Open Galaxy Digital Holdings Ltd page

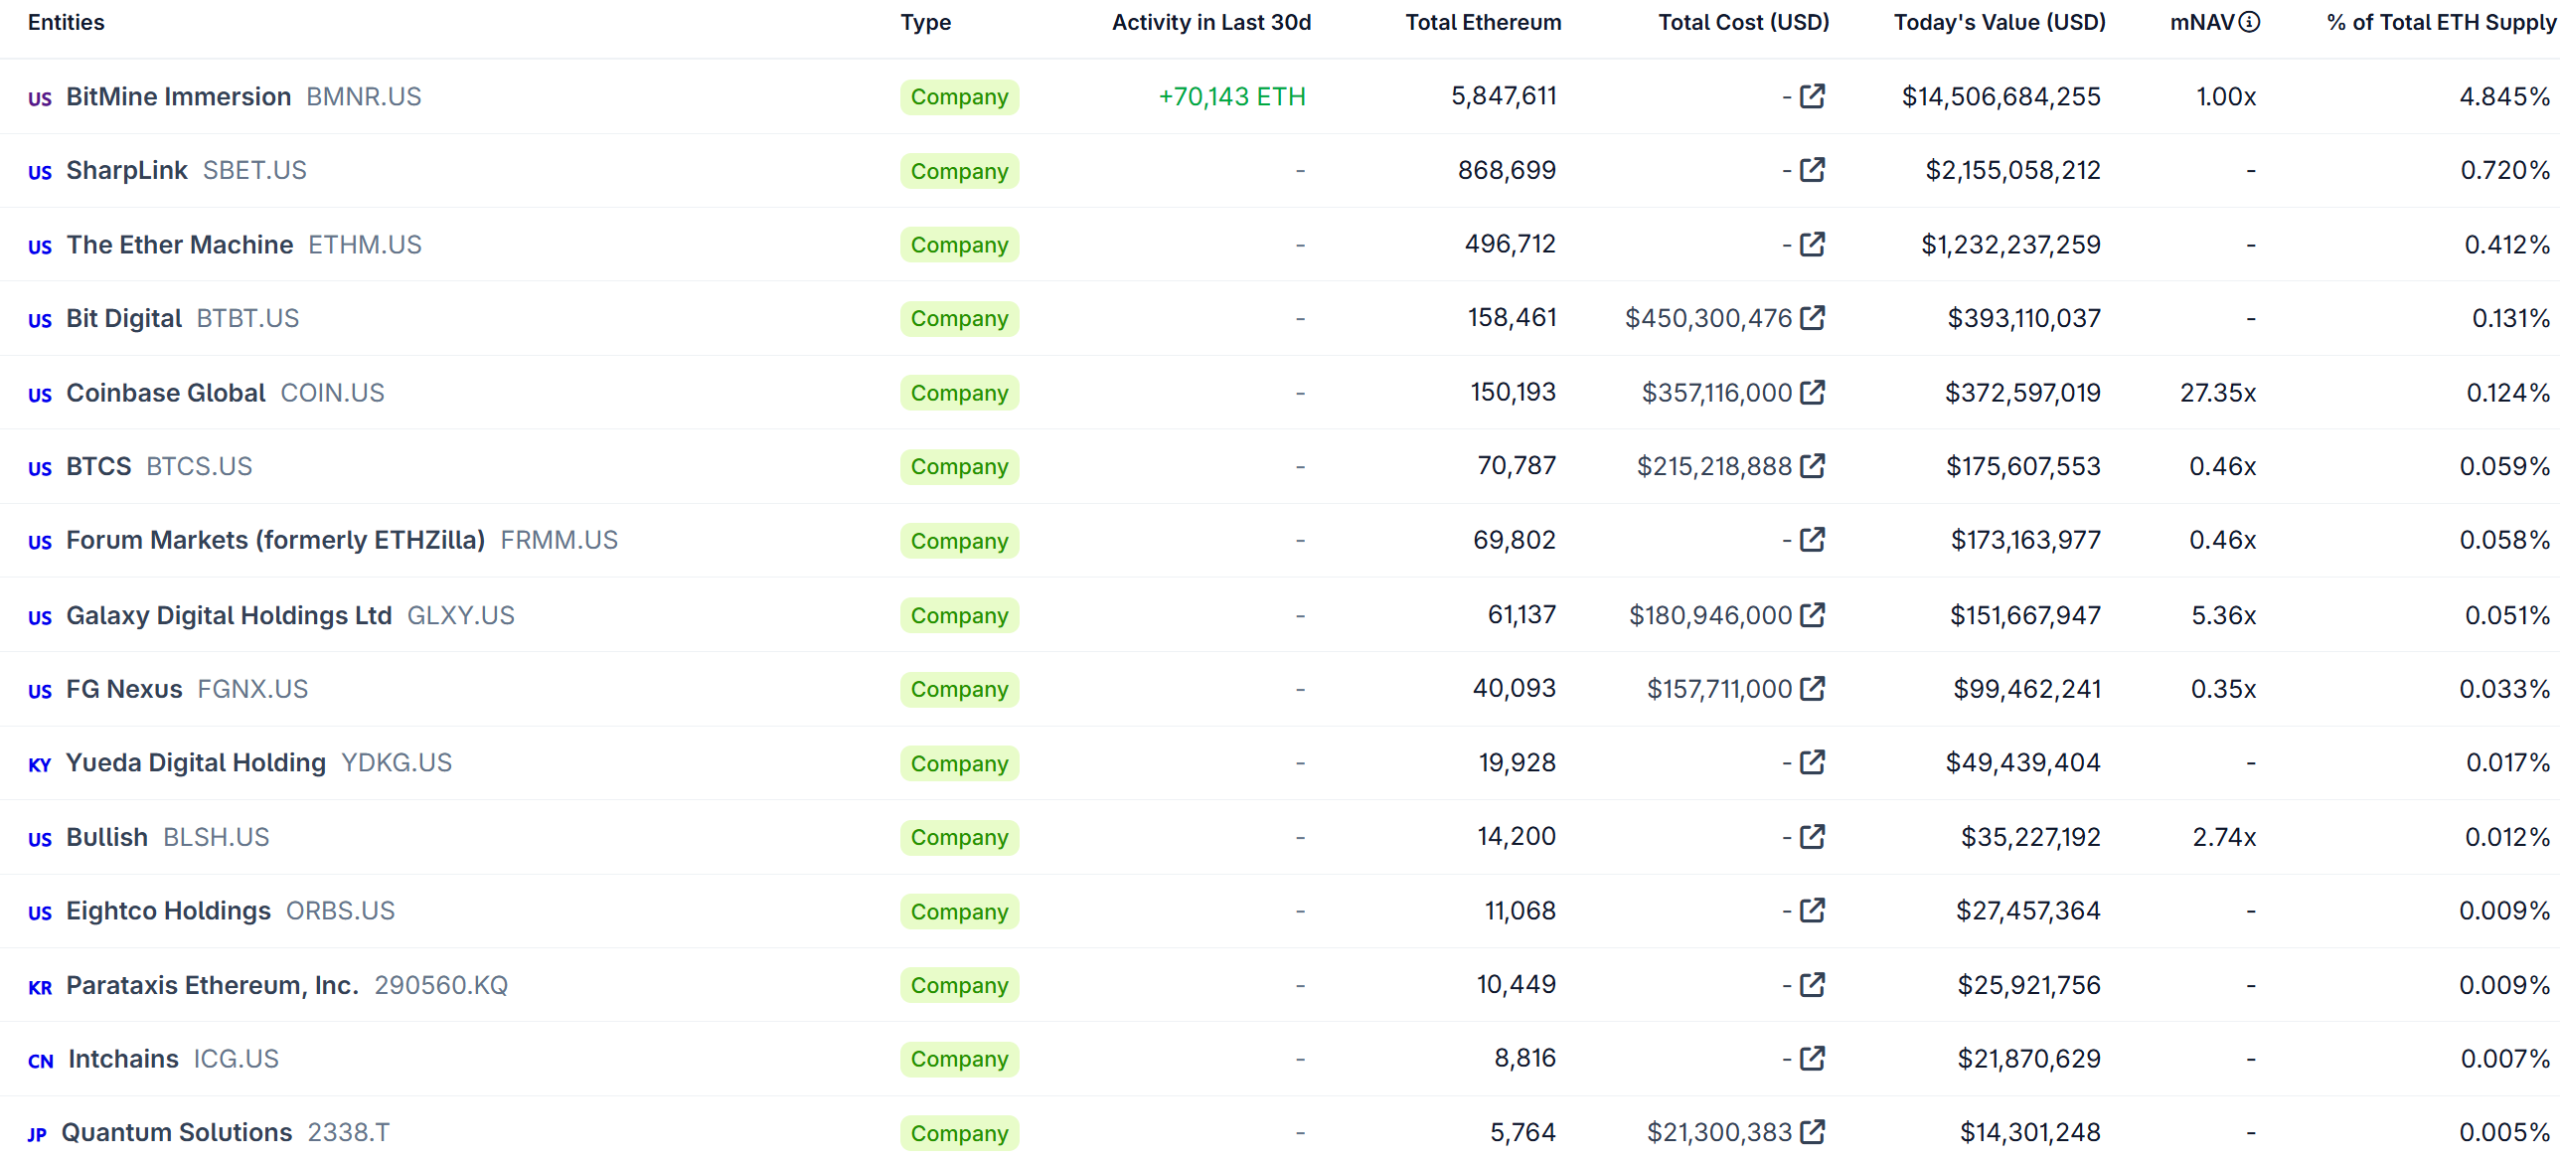[229, 615]
